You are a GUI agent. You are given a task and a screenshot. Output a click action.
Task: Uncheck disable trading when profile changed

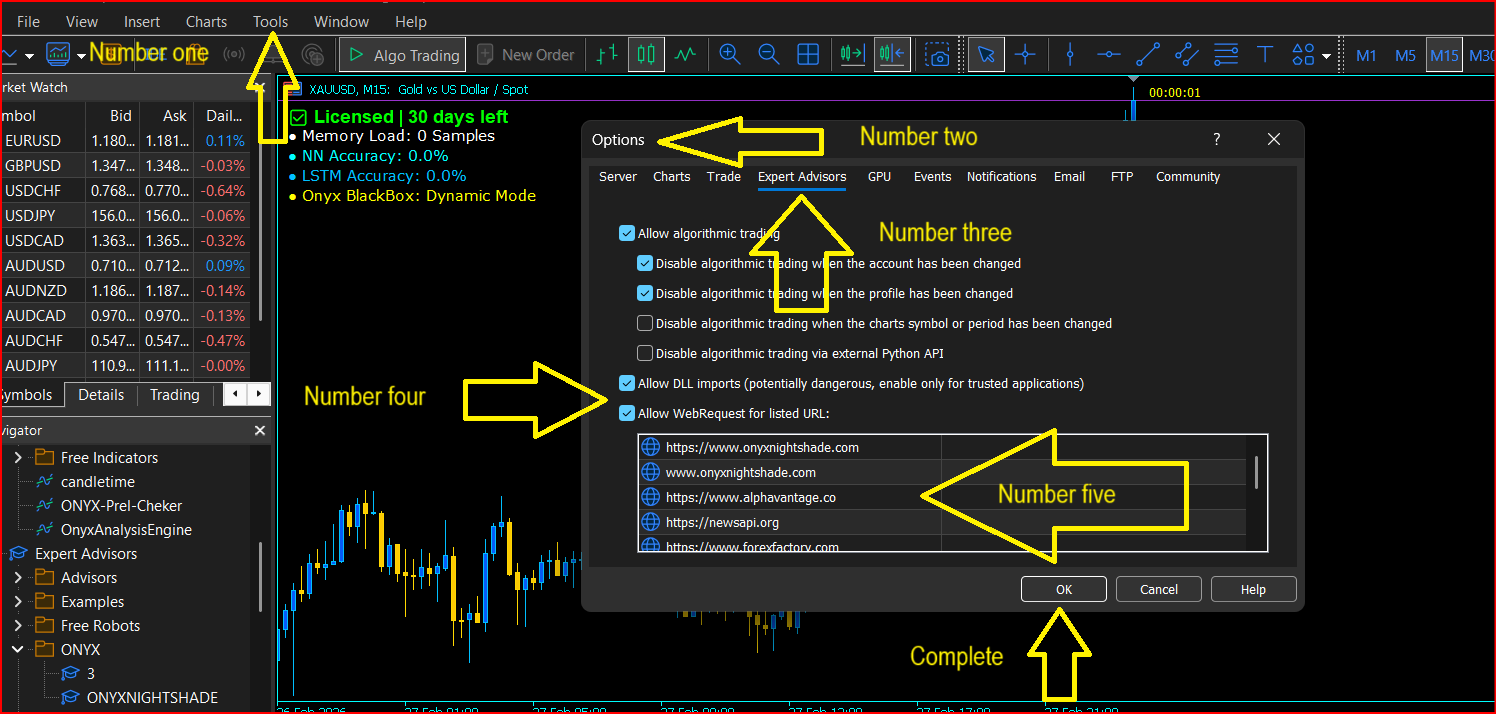point(645,294)
